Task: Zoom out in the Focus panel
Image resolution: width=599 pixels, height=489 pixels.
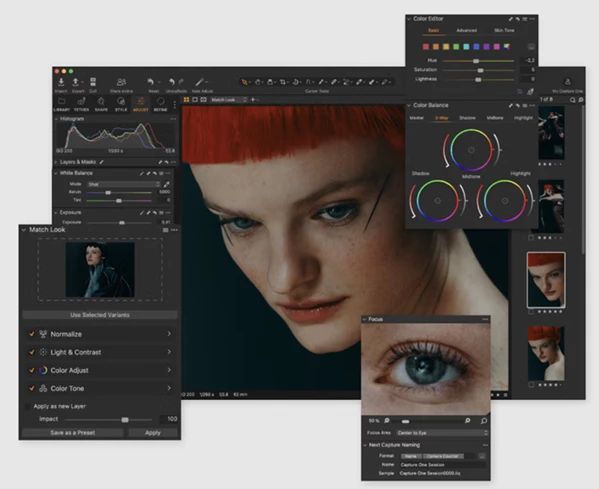Action: pos(387,421)
